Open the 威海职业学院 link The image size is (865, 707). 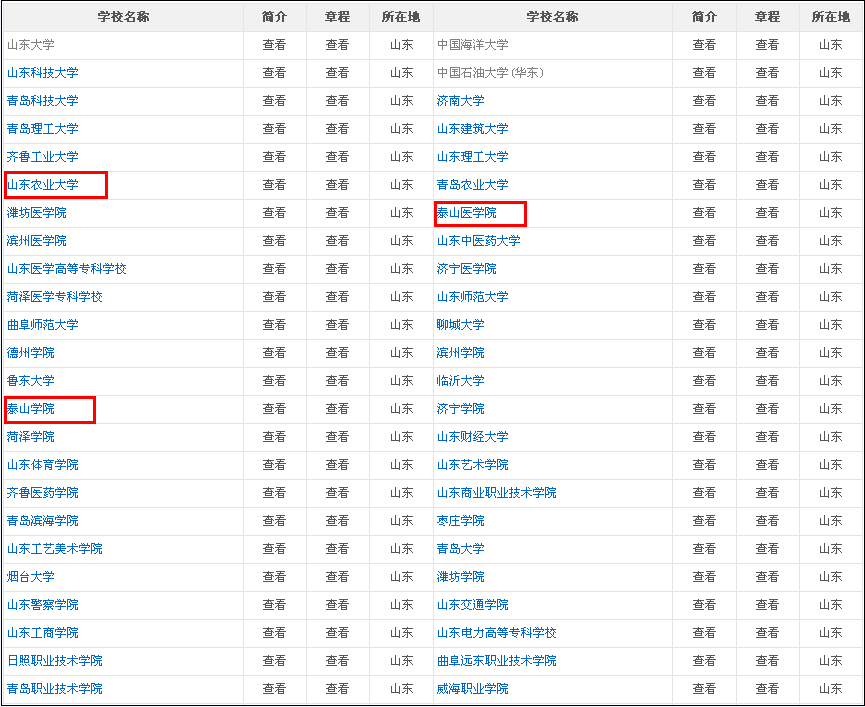click(473, 689)
